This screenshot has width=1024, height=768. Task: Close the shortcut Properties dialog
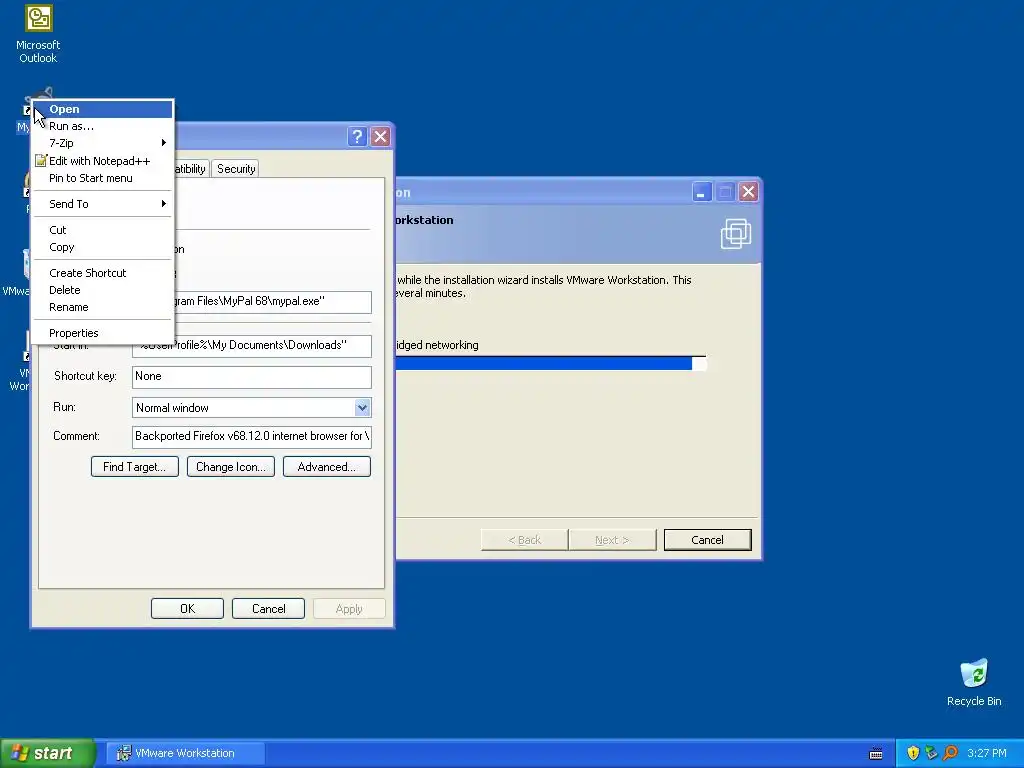coord(380,136)
